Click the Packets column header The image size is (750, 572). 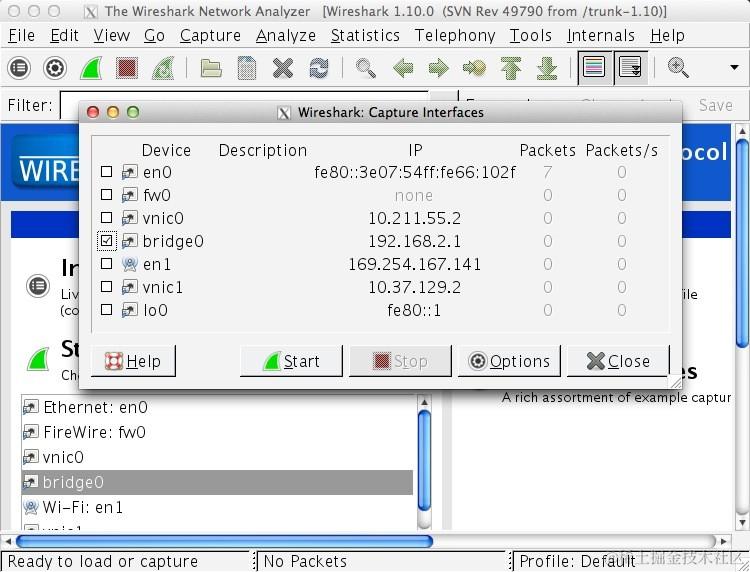tap(547, 150)
